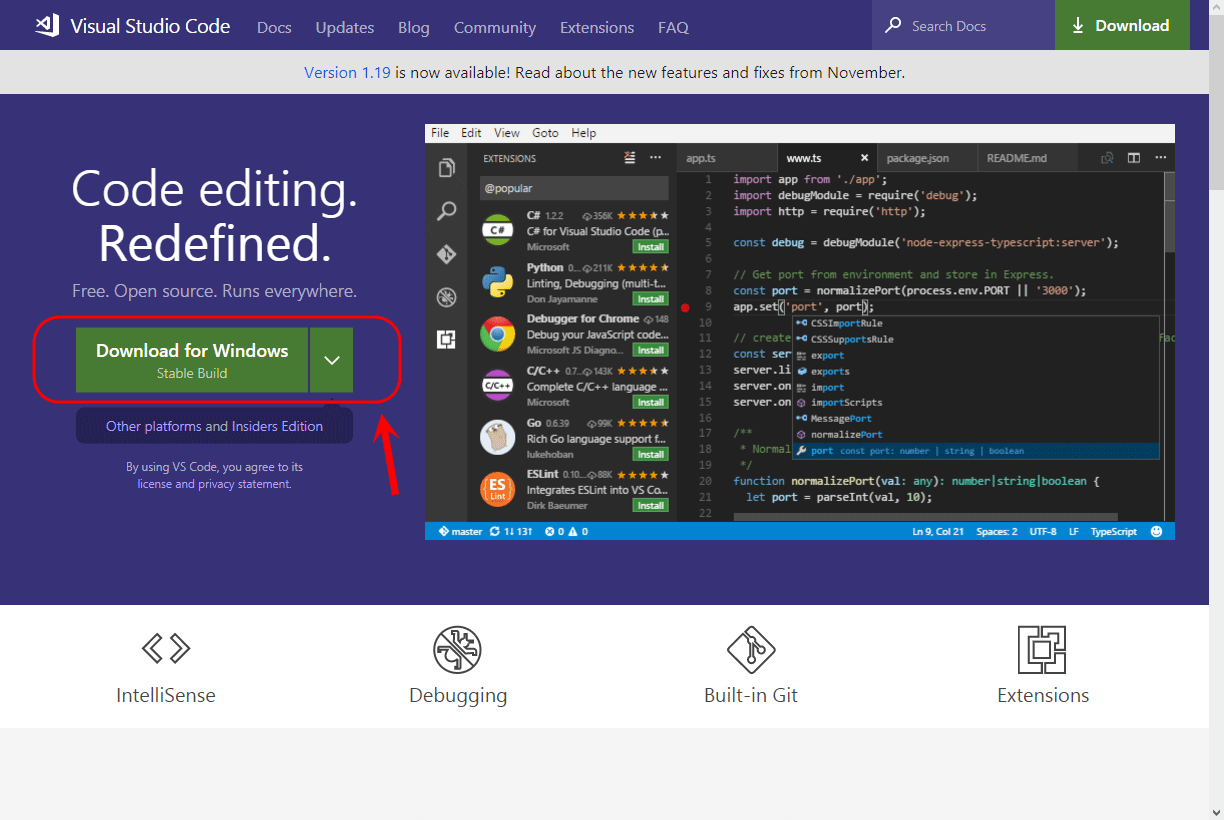The width and height of the screenshot is (1224, 820).
Task: Click Install button for Go extension
Action: 651,454
